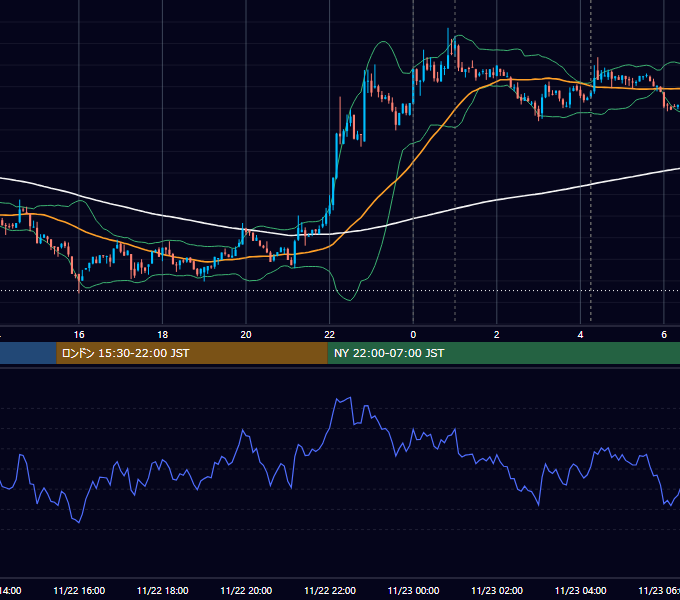Click the hour label 20 on the time axis

pyautogui.click(x=246, y=334)
